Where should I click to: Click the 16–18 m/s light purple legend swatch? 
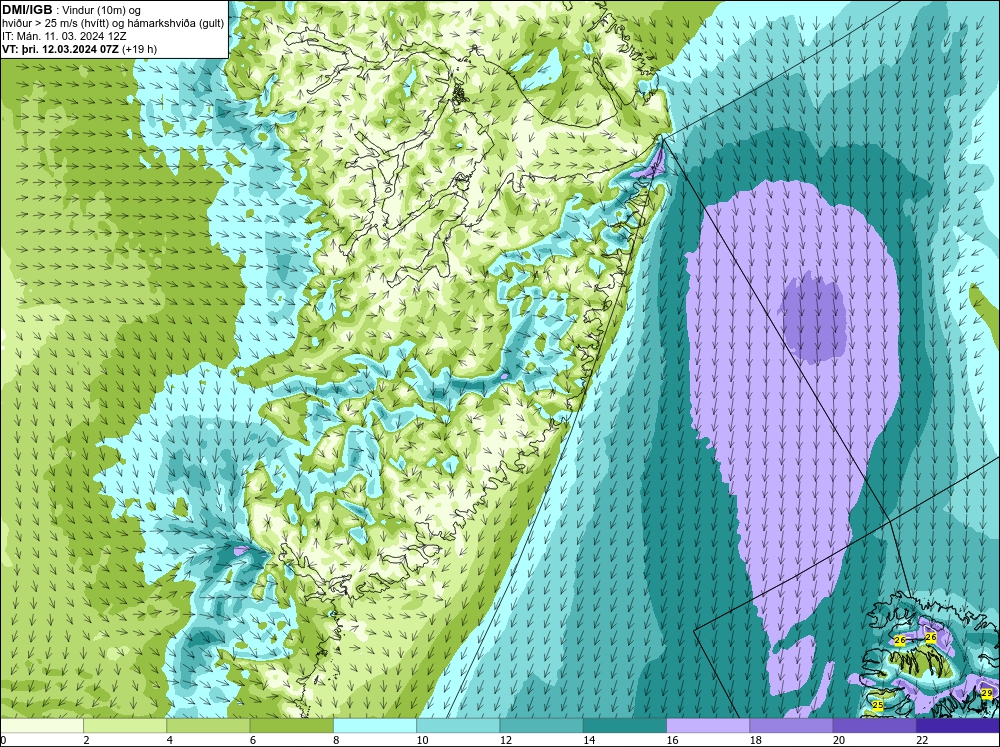click(x=708, y=725)
